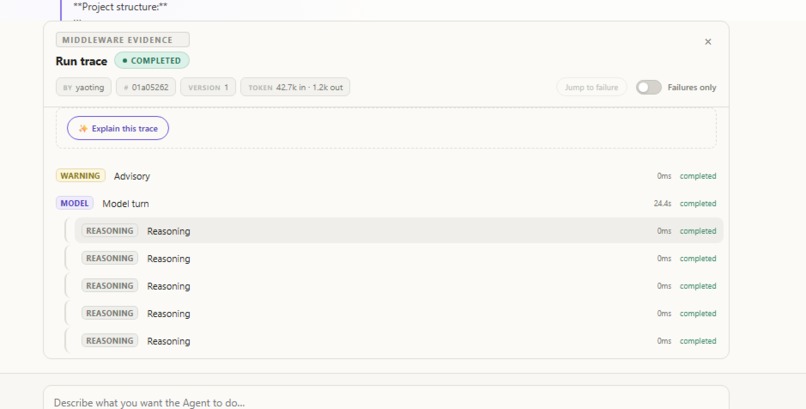Open the Advisory warning row
806x409 pixels.
(x=386, y=176)
